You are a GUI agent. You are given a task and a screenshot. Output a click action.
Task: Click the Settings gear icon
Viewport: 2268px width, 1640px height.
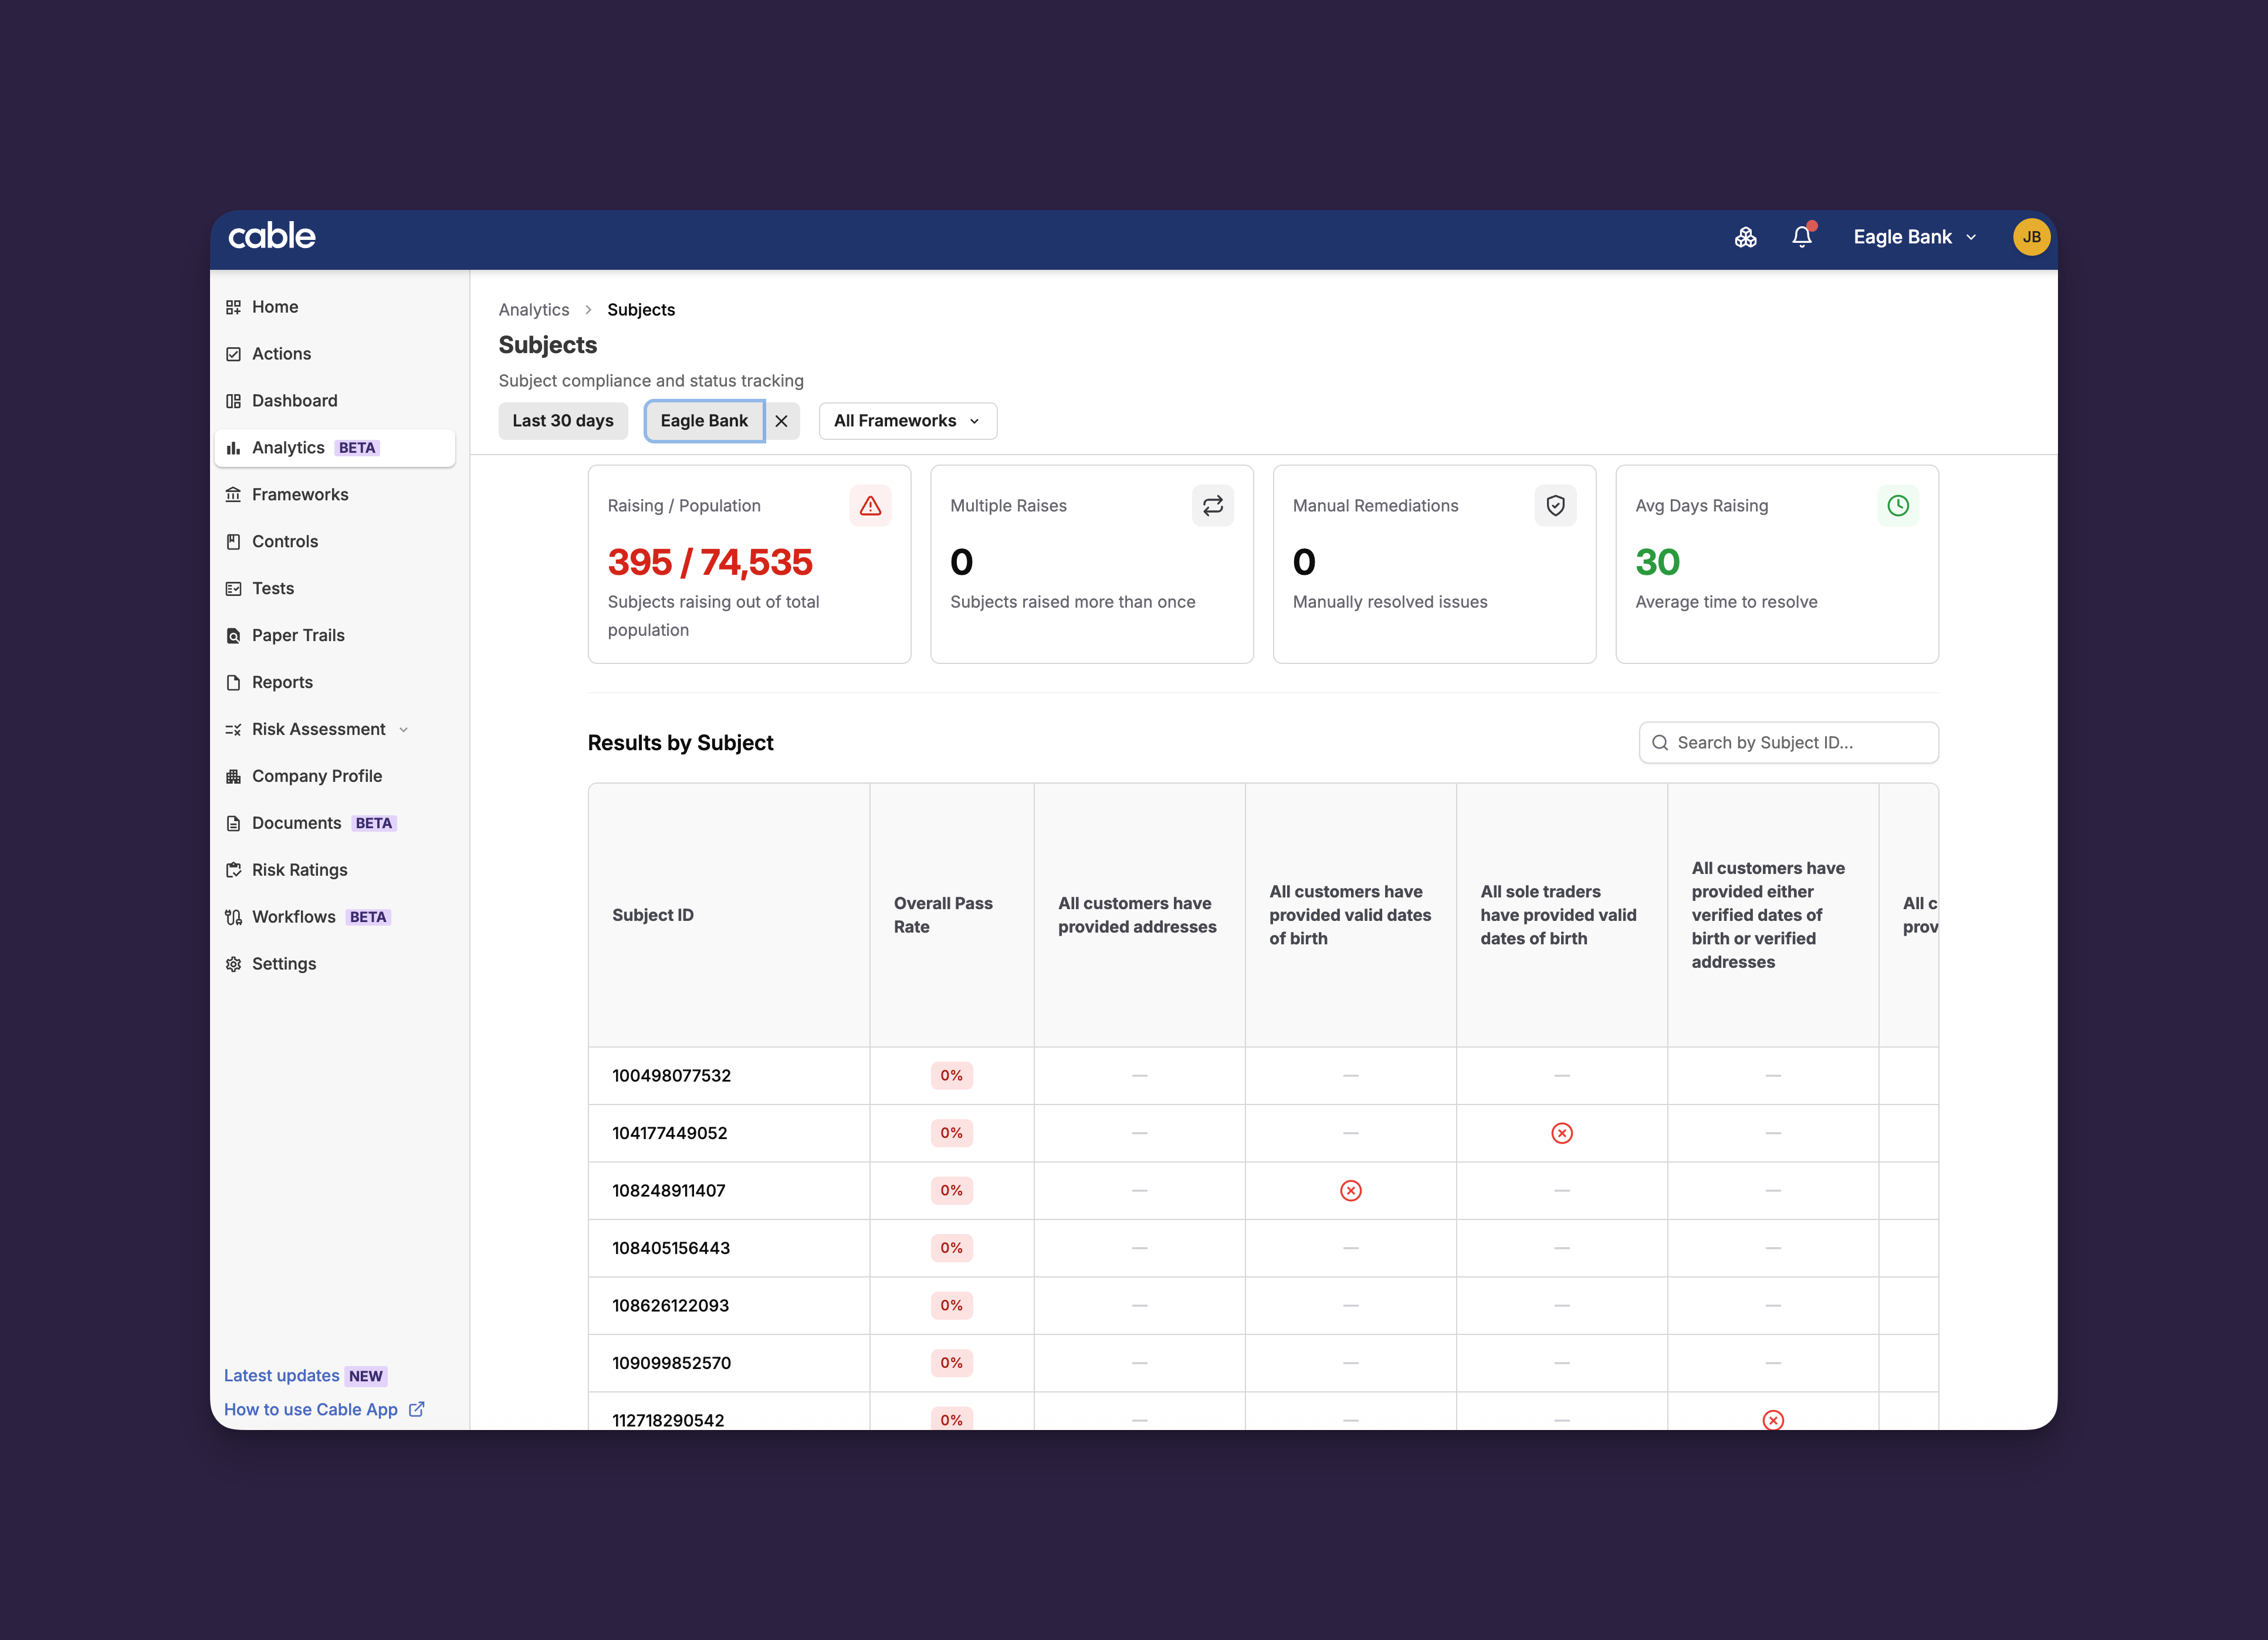pos(233,964)
